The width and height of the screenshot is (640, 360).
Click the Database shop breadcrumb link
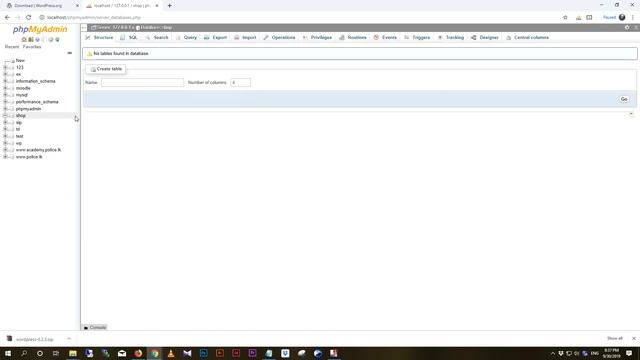154,27
